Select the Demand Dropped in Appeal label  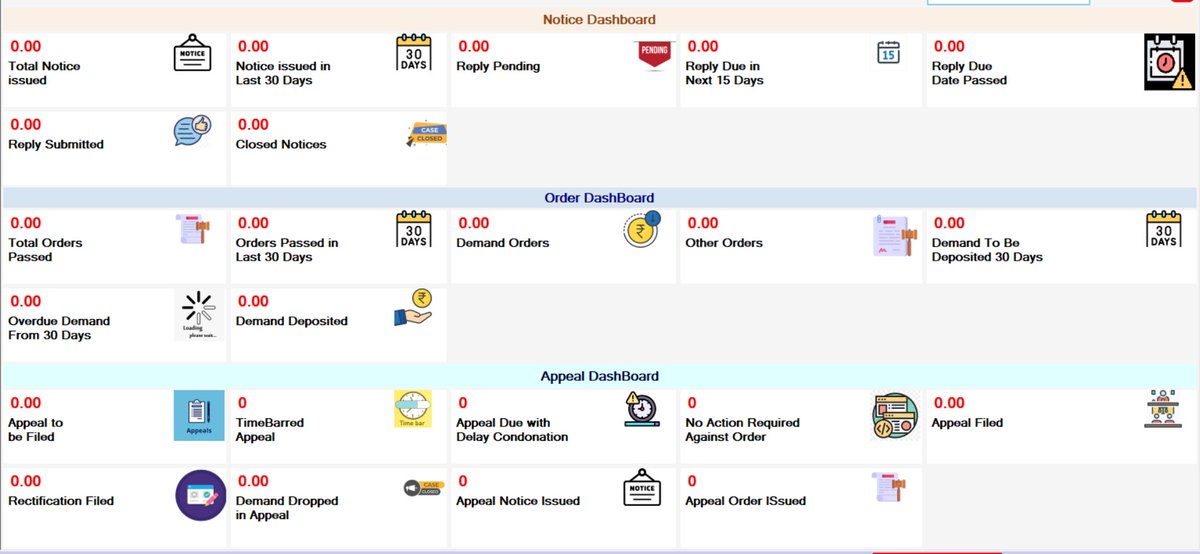[287, 508]
